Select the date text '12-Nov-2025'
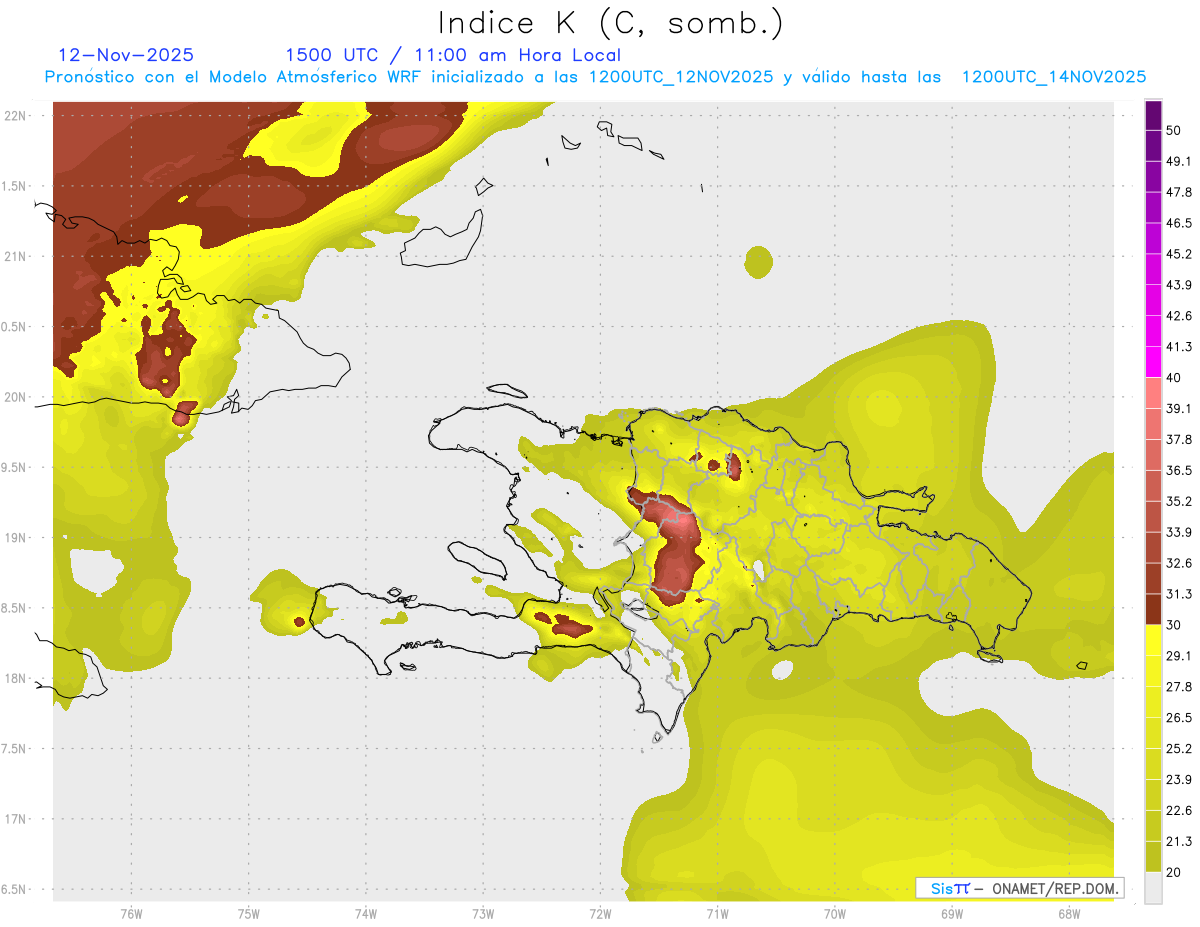This screenshot has width=1200, height=927. click(x=126, y=55)
